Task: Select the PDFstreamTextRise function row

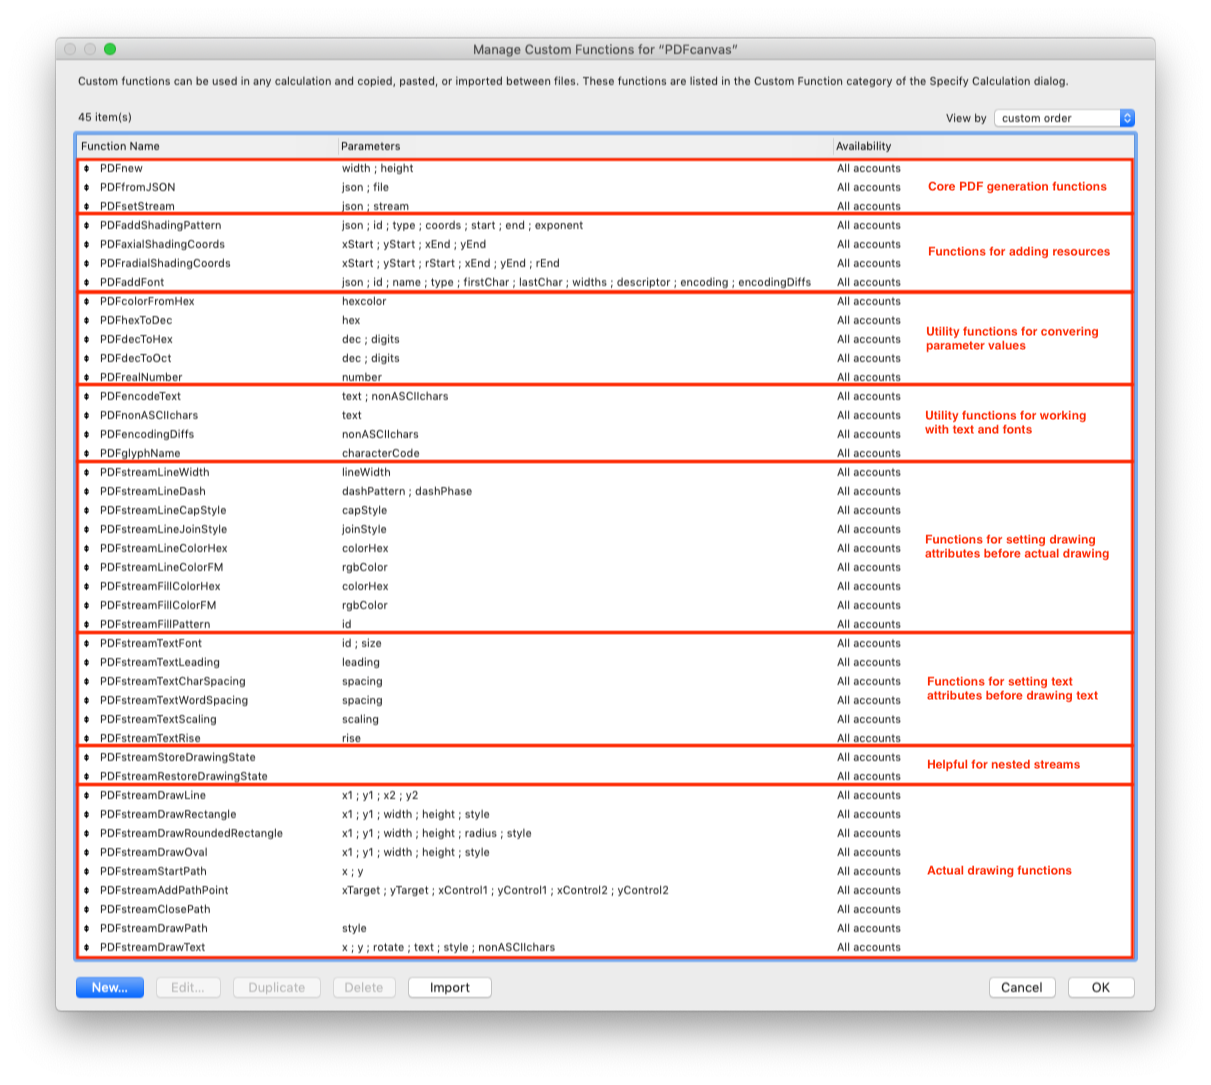Action: point(605,738)
